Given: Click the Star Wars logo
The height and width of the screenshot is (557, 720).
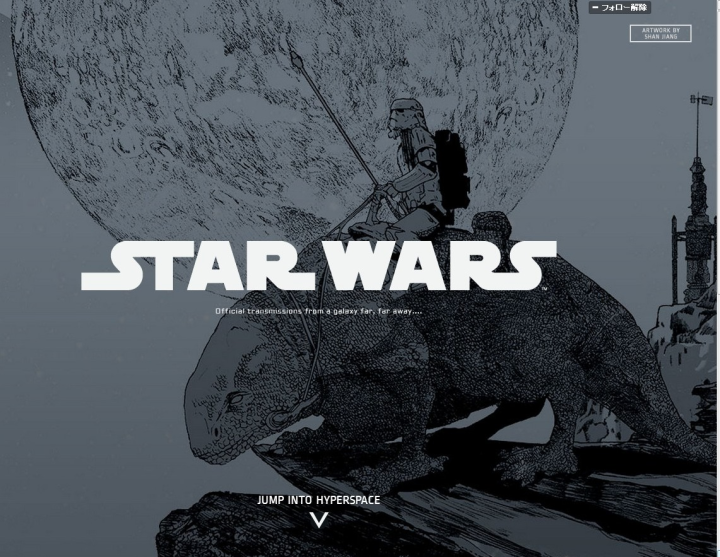Looking at the screenshot, I should tap(319, 265).
